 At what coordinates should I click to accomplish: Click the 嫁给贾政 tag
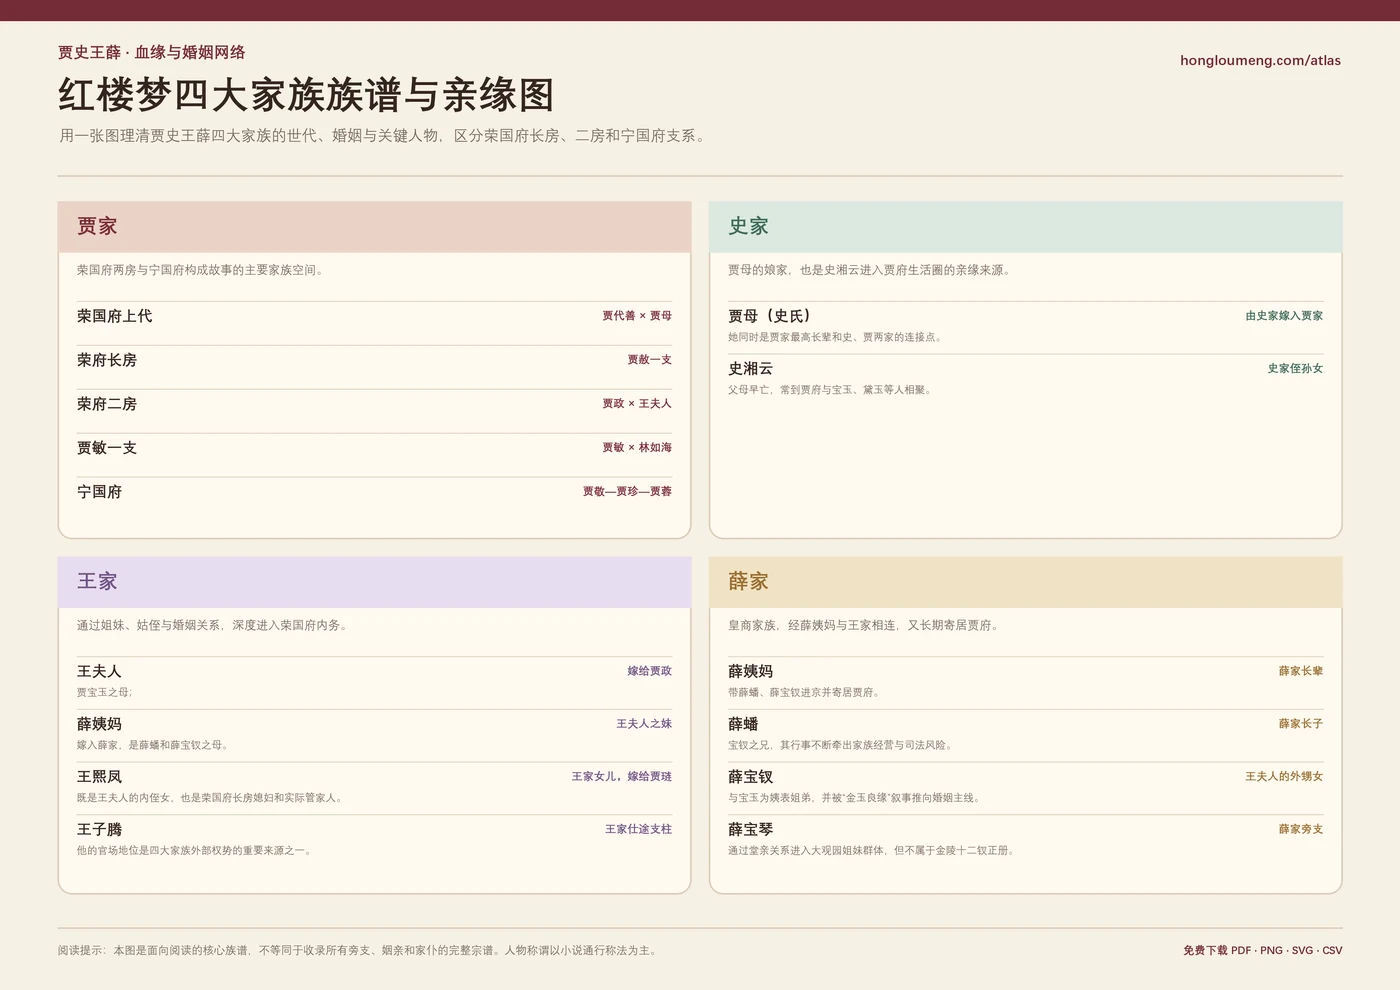coord(650,671)
